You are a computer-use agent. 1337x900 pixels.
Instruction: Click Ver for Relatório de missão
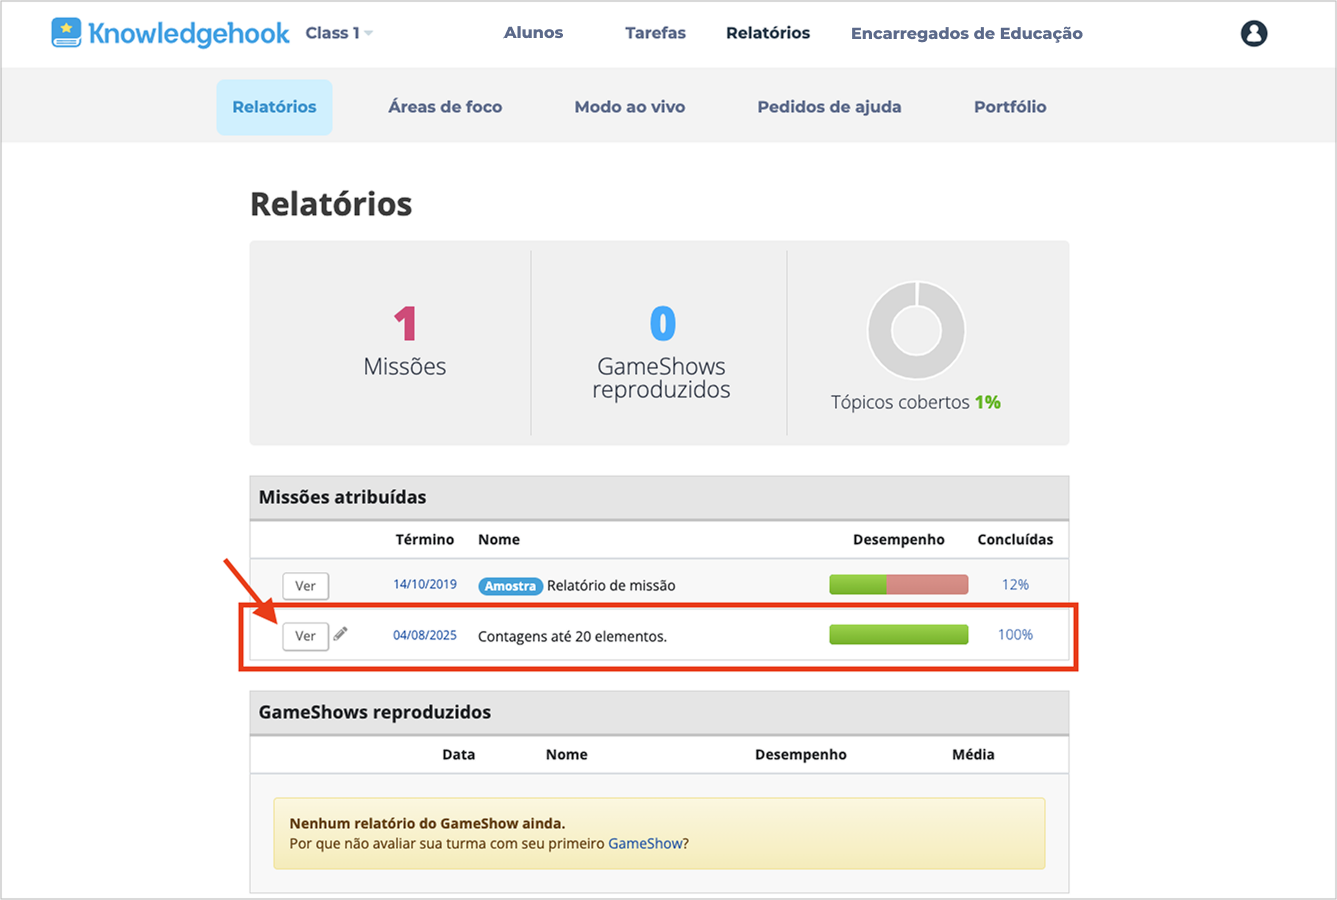(305, 586)
